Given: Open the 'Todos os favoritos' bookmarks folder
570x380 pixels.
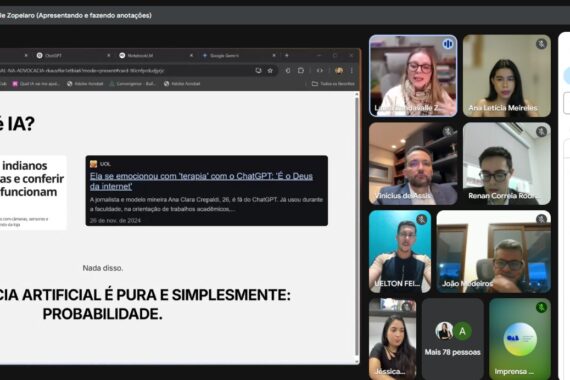Looking at the screenshot, I should point(333,84).
